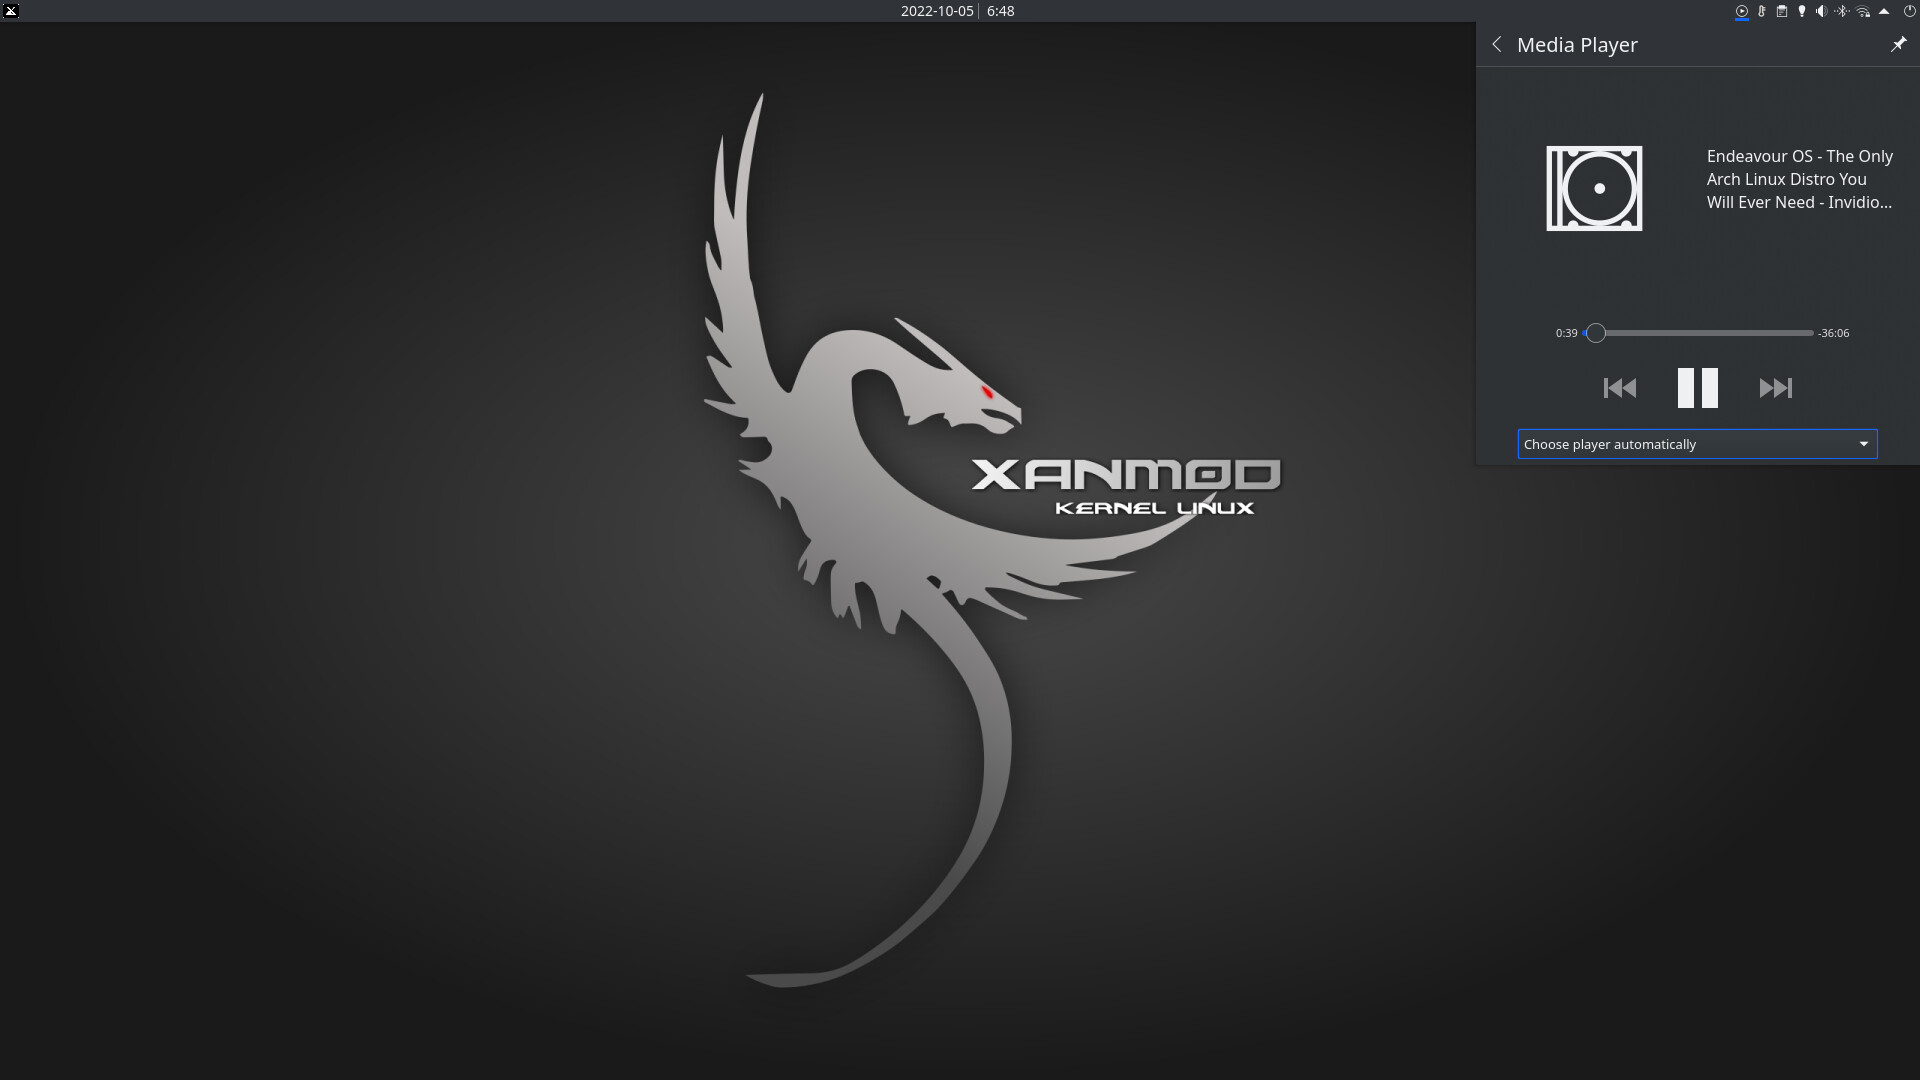The width and height of the screenshot is (1920, 1080).
Task: Click the remaining time -36:06 label
Action: (1834, 333)
